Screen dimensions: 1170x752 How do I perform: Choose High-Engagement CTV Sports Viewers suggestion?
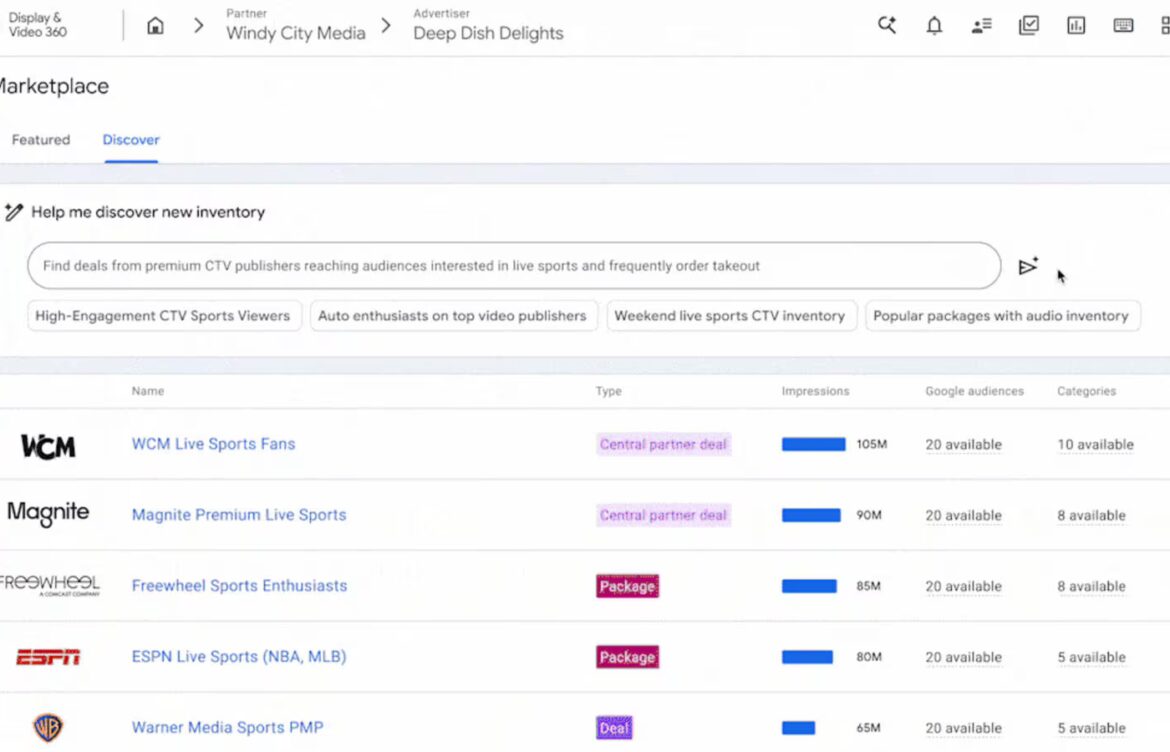[164, 316]
